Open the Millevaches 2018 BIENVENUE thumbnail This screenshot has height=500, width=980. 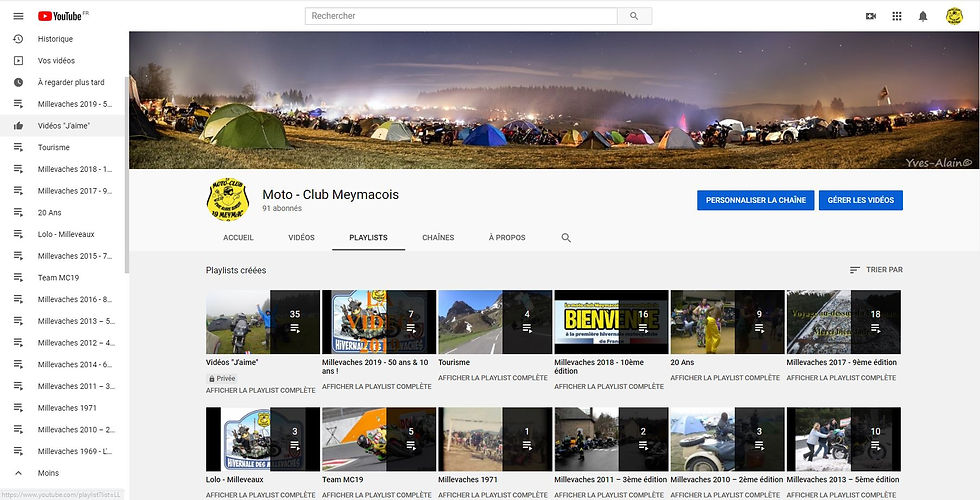click(x=611, y=322)
